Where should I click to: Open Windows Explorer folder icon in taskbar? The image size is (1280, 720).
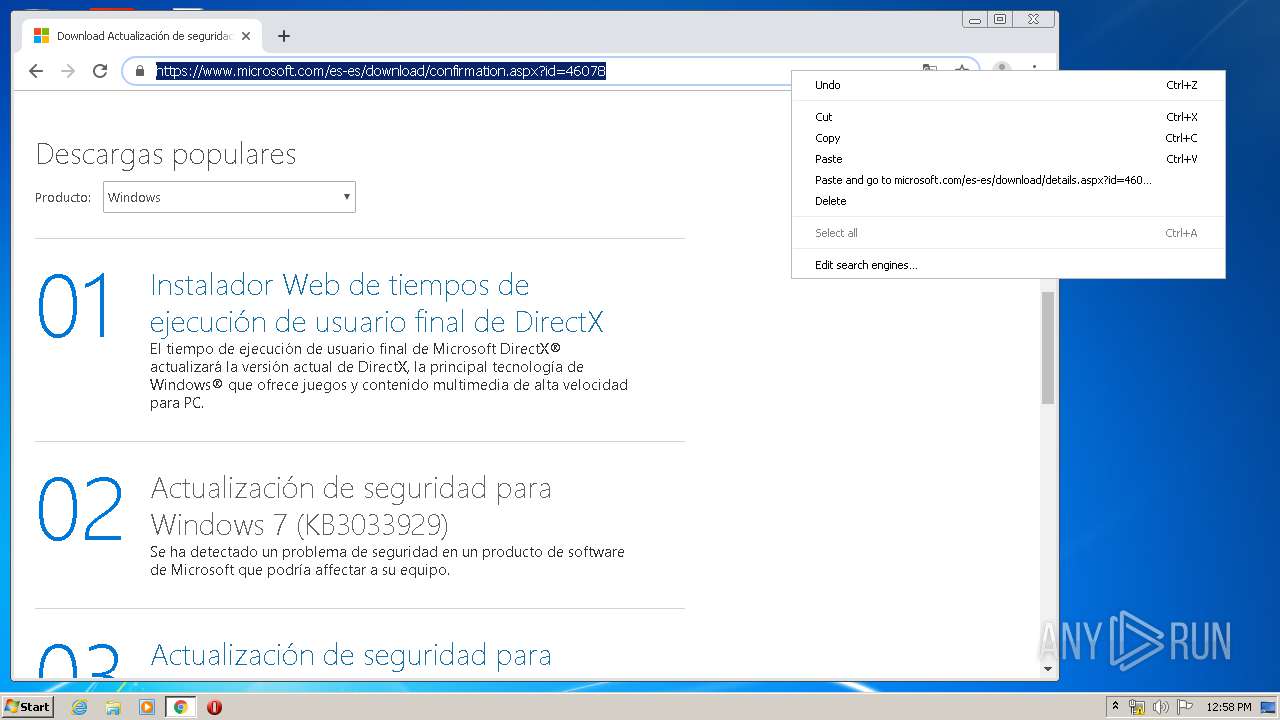coord(113,707)
